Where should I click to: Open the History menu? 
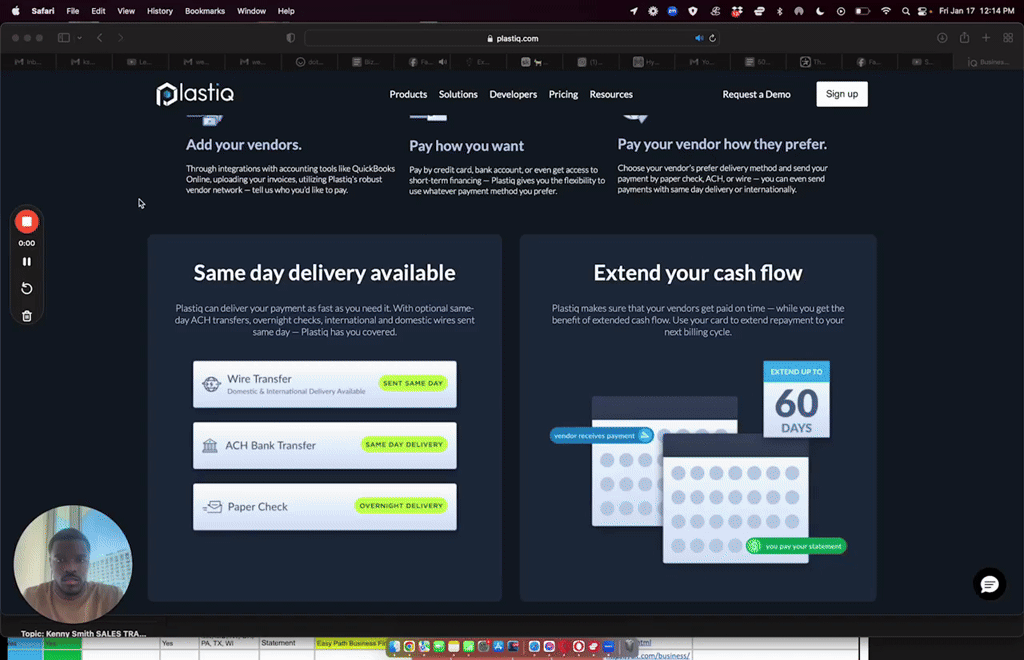159,11
